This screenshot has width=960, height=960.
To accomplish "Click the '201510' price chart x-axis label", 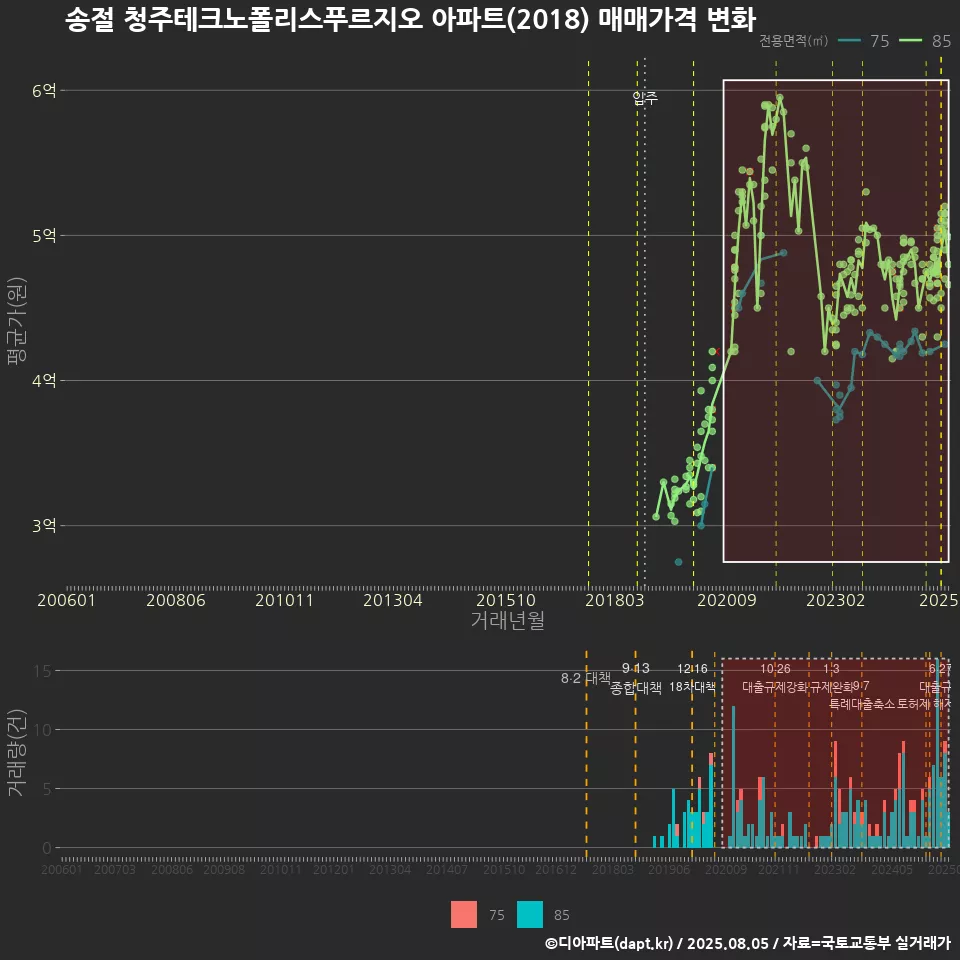I will coord(506,600).
